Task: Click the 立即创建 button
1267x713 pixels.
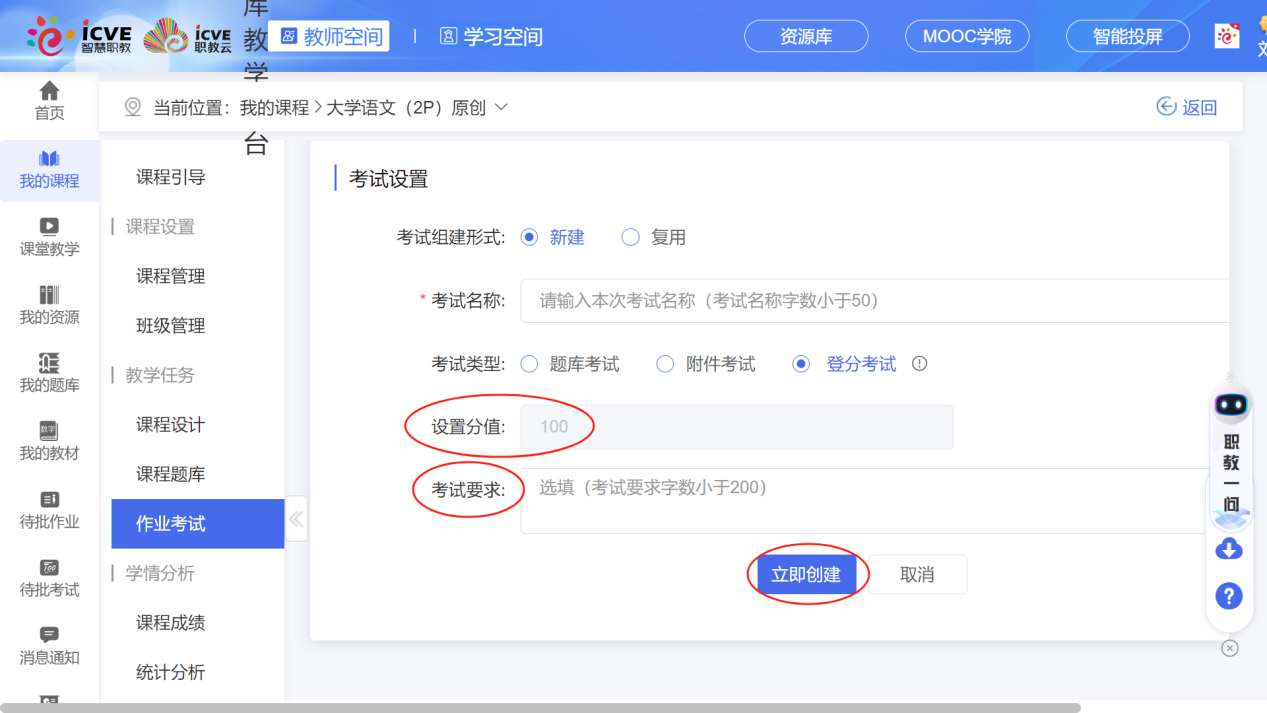Action: point(808,574)
